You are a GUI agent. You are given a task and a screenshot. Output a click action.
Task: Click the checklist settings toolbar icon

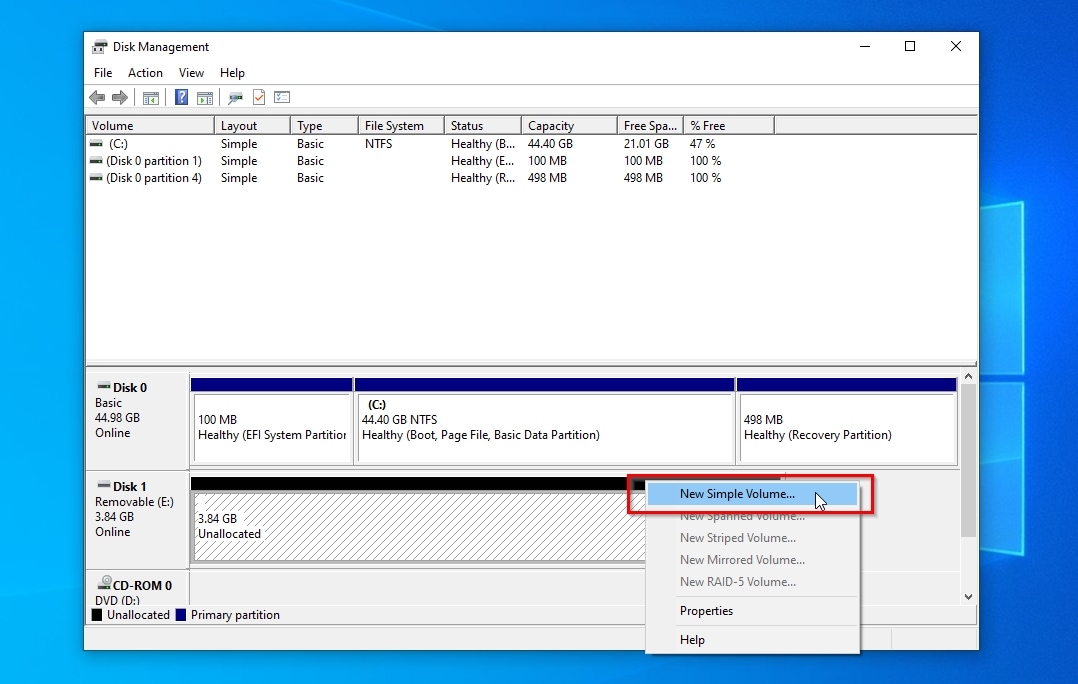pos(282,98)
